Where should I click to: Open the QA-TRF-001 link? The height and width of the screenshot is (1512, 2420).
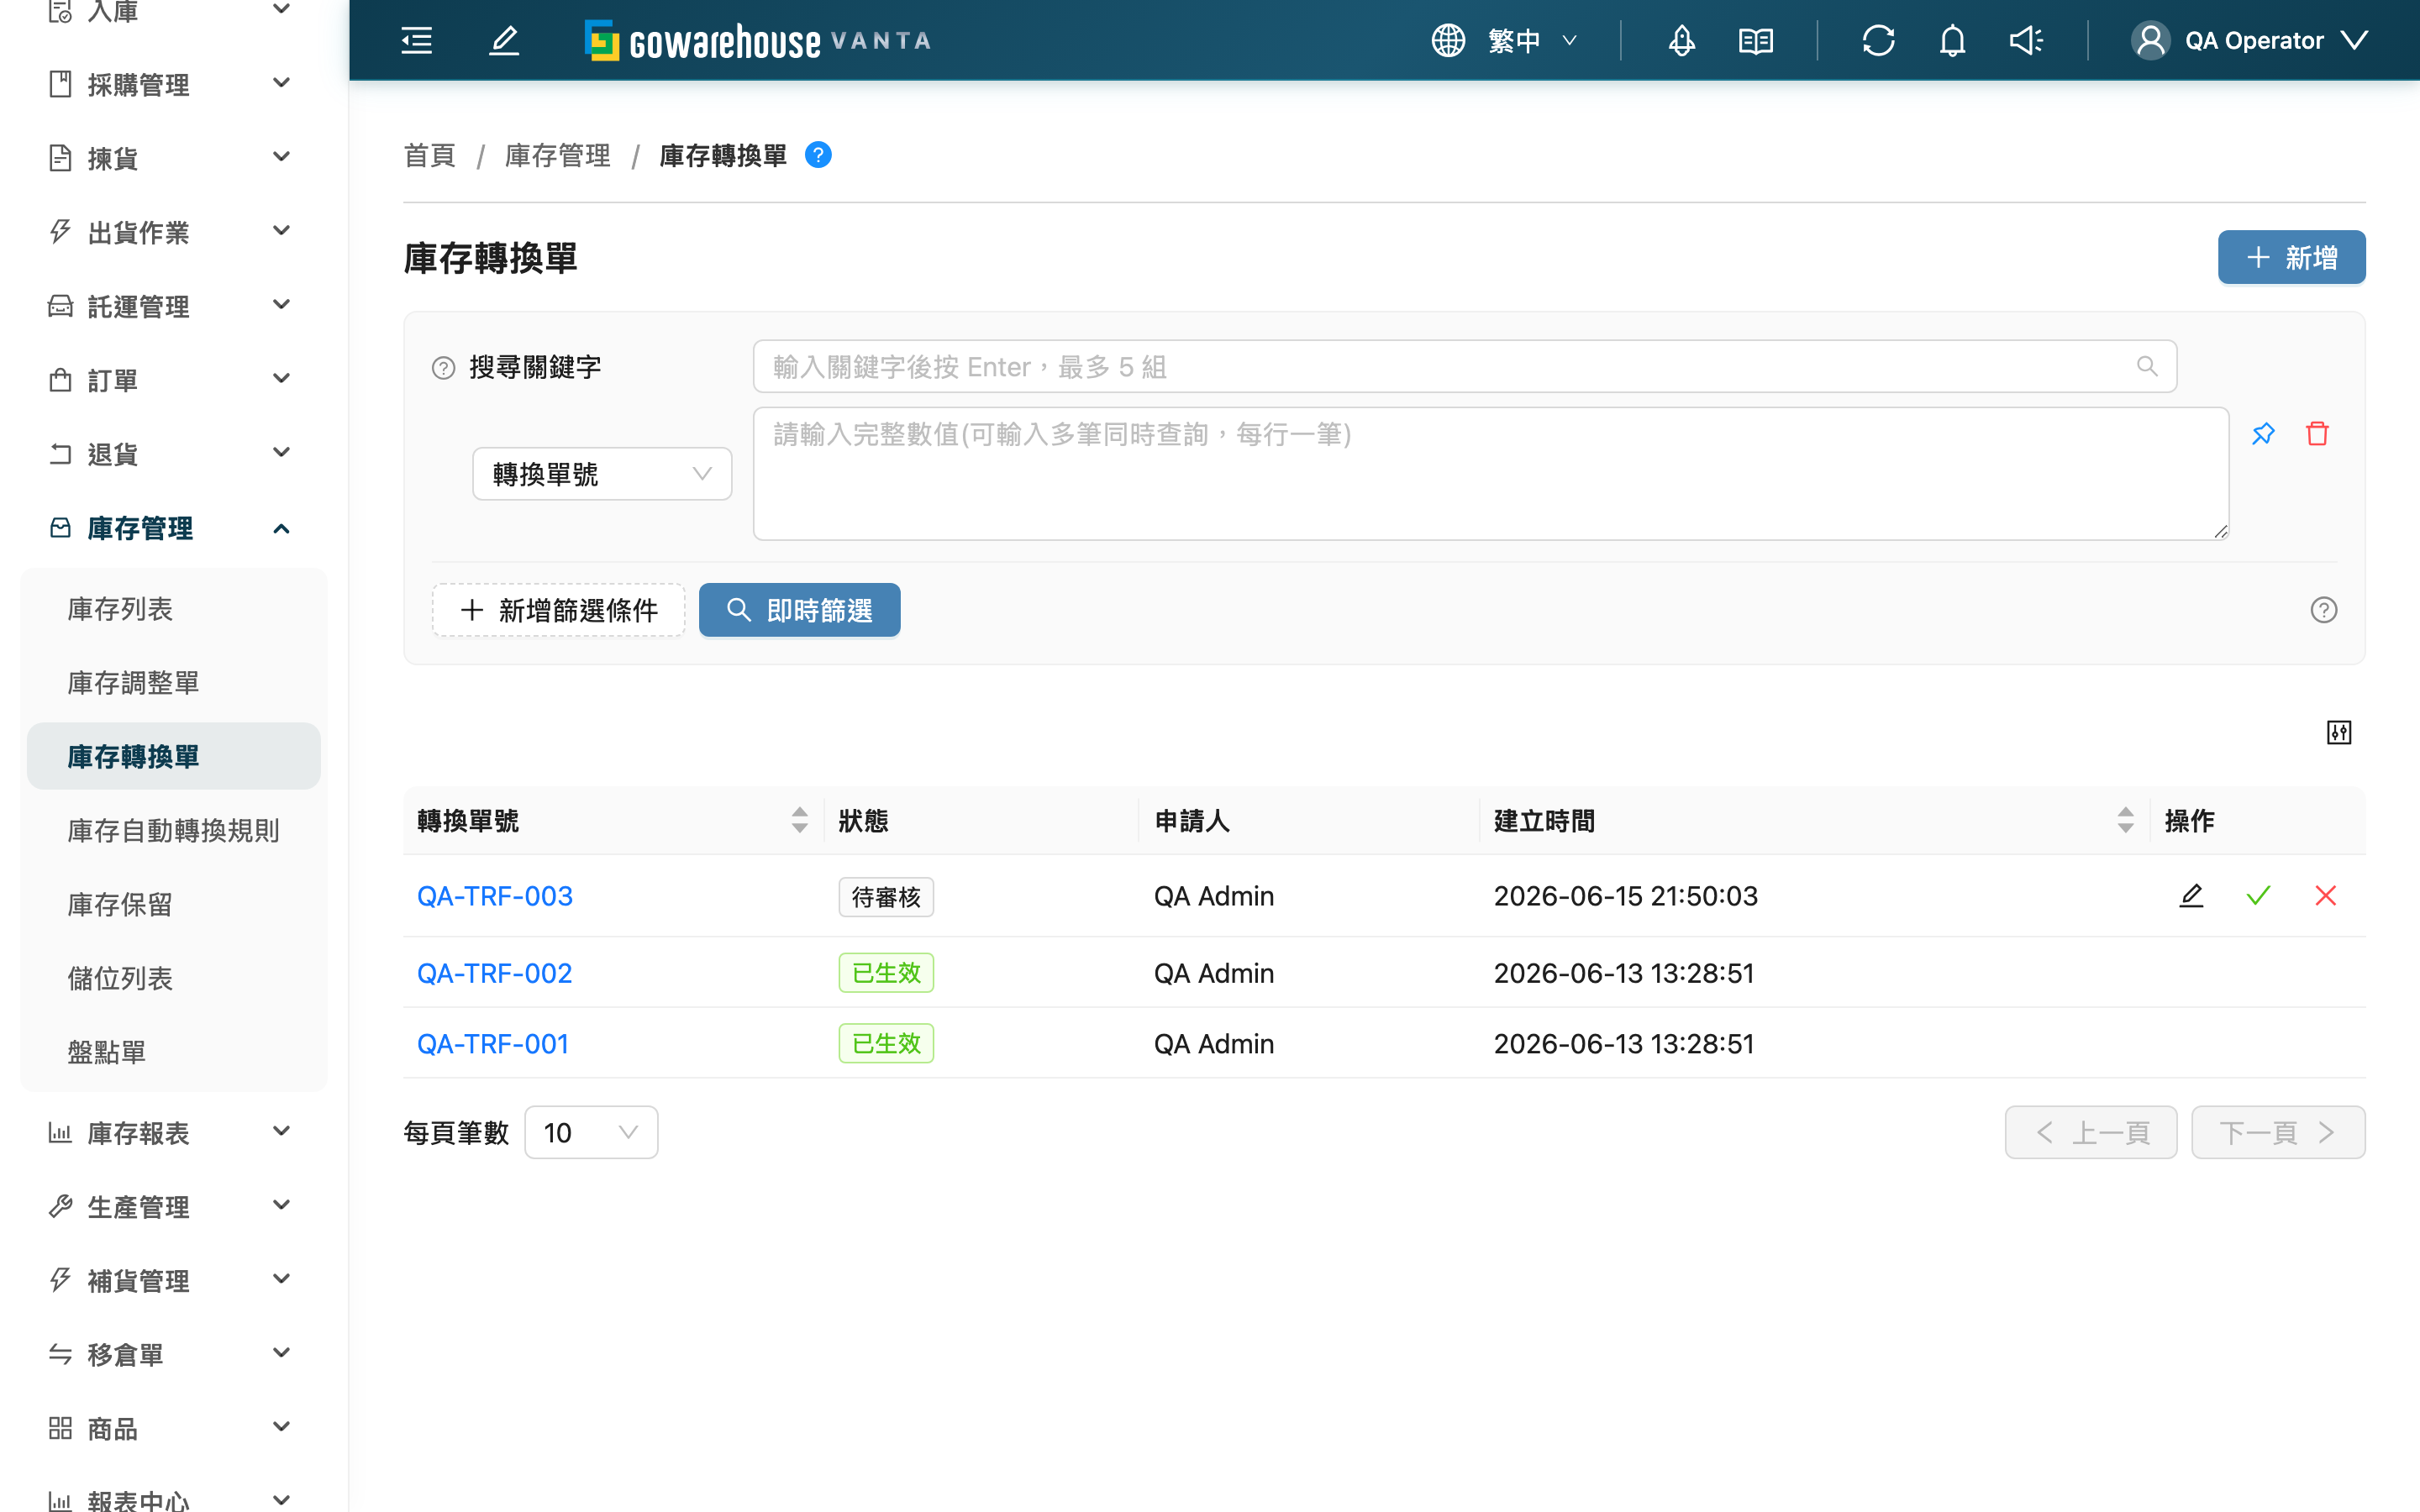pyautogui.click(x=493, y=1044)
